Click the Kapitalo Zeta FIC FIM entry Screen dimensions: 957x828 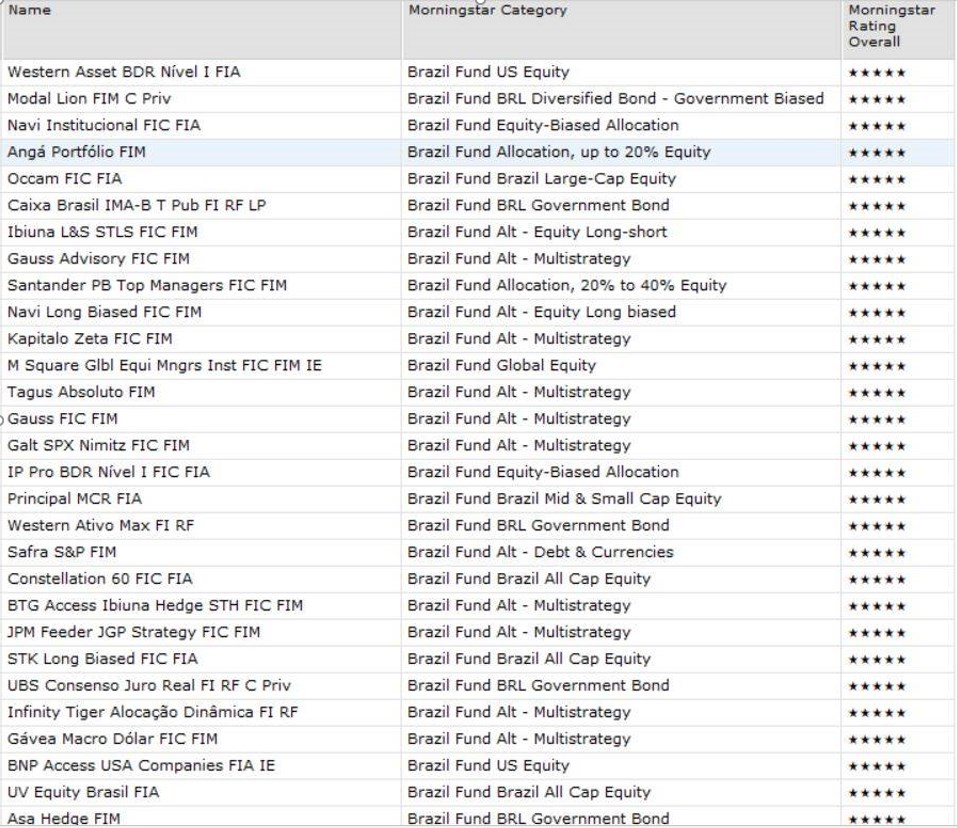click(x=90, y=339)
